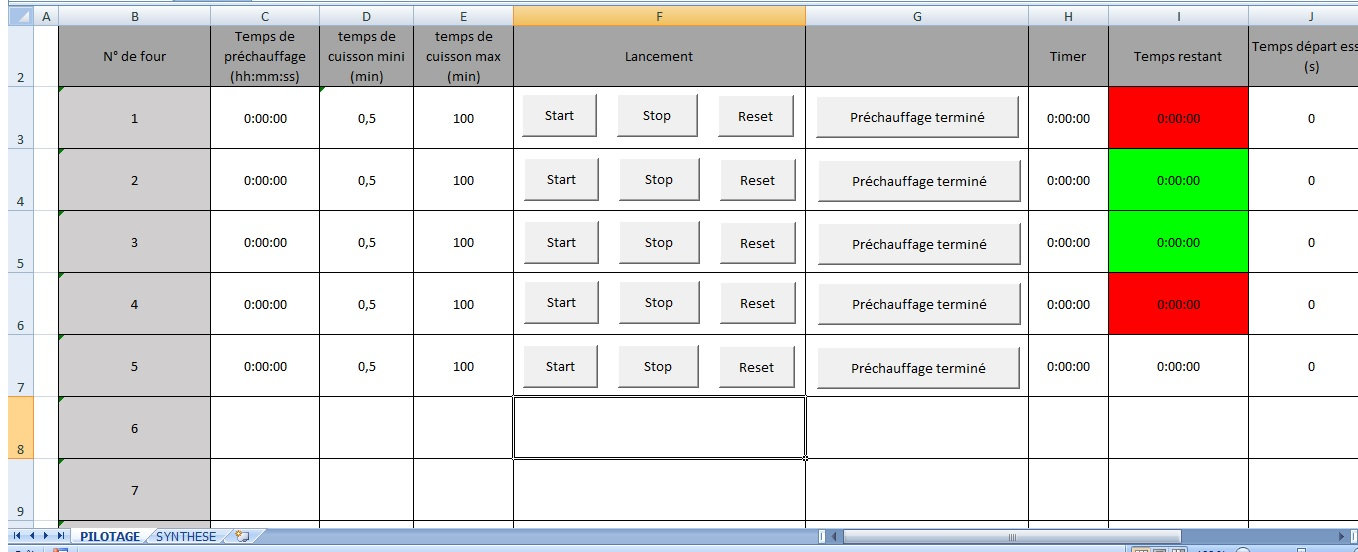Click the Select All corner triangle
The image size is (1358, 552).
(x=21, y=16)
